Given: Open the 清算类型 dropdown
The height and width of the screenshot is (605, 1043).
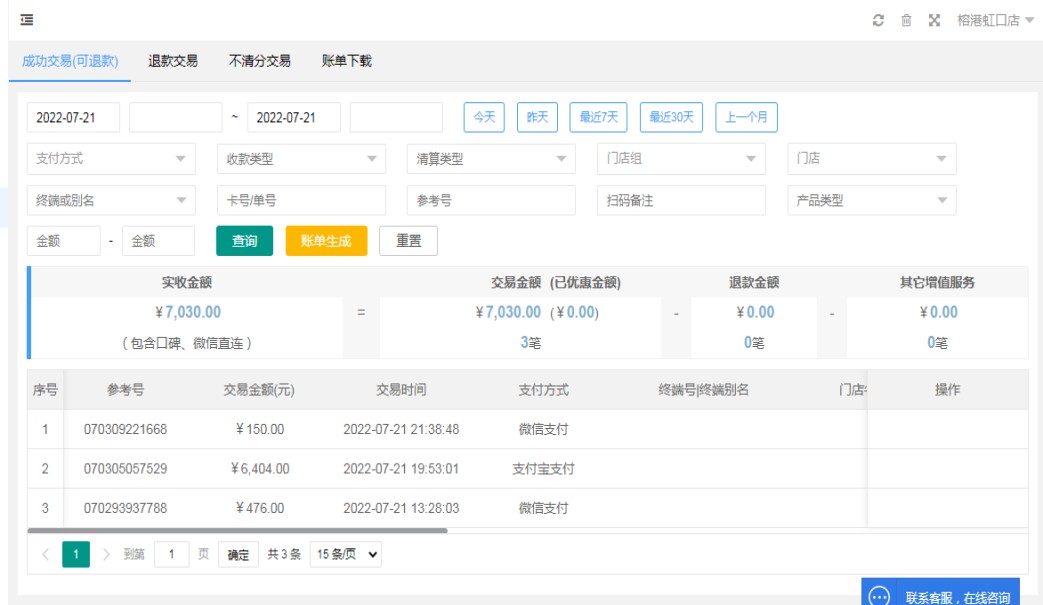Looking at the screenshot, I should pos(491,159).
